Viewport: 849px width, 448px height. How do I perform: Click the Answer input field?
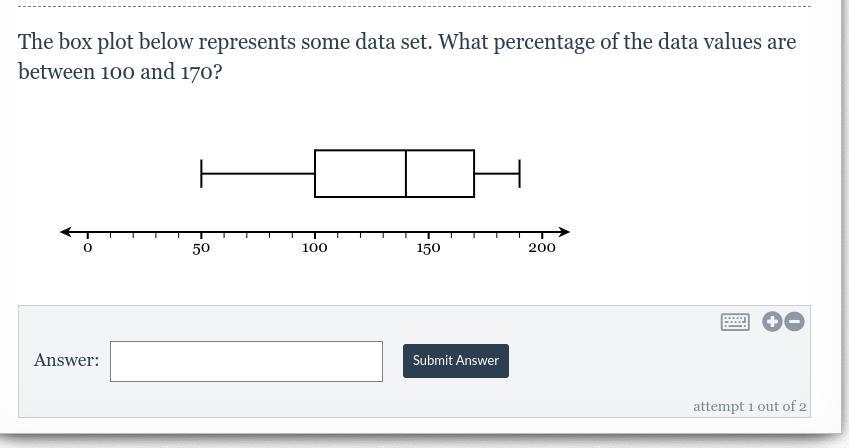pyautogui.click(x=246, y=361)
